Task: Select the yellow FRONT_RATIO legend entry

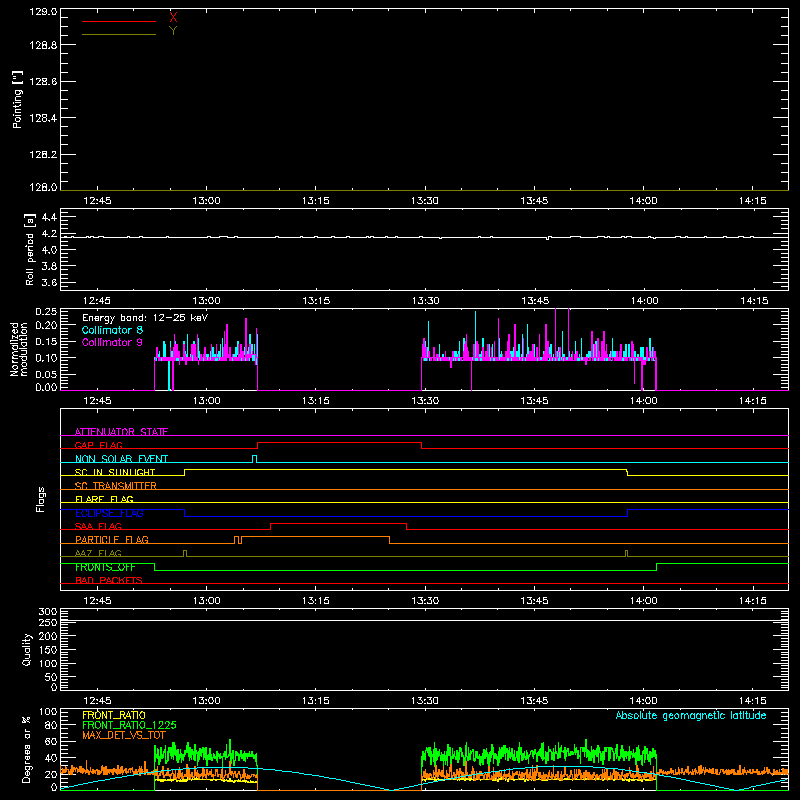Action: [x=114, y=715]
